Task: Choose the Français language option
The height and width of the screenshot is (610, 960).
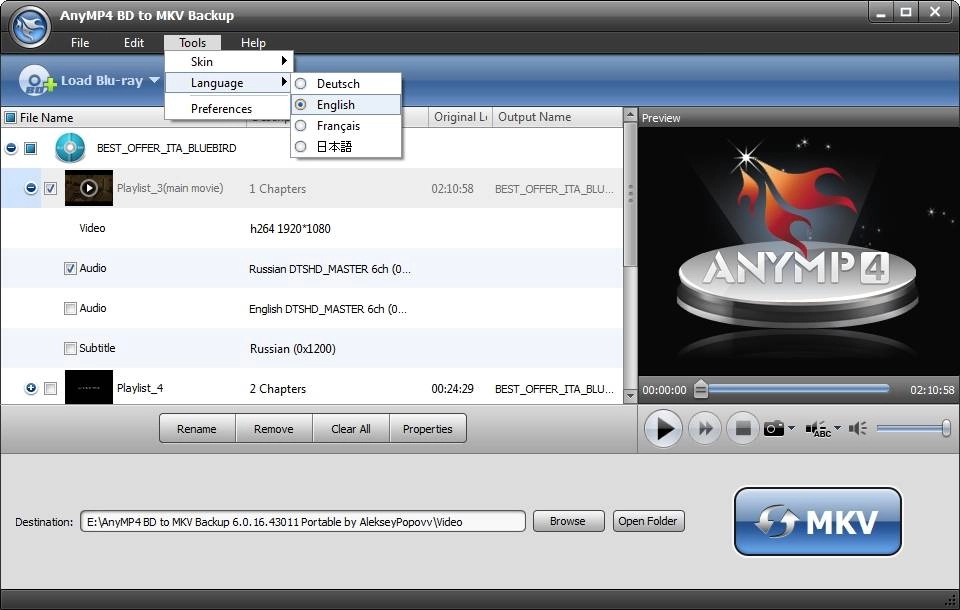Action: pyautogui.click(x=346, y=126)
